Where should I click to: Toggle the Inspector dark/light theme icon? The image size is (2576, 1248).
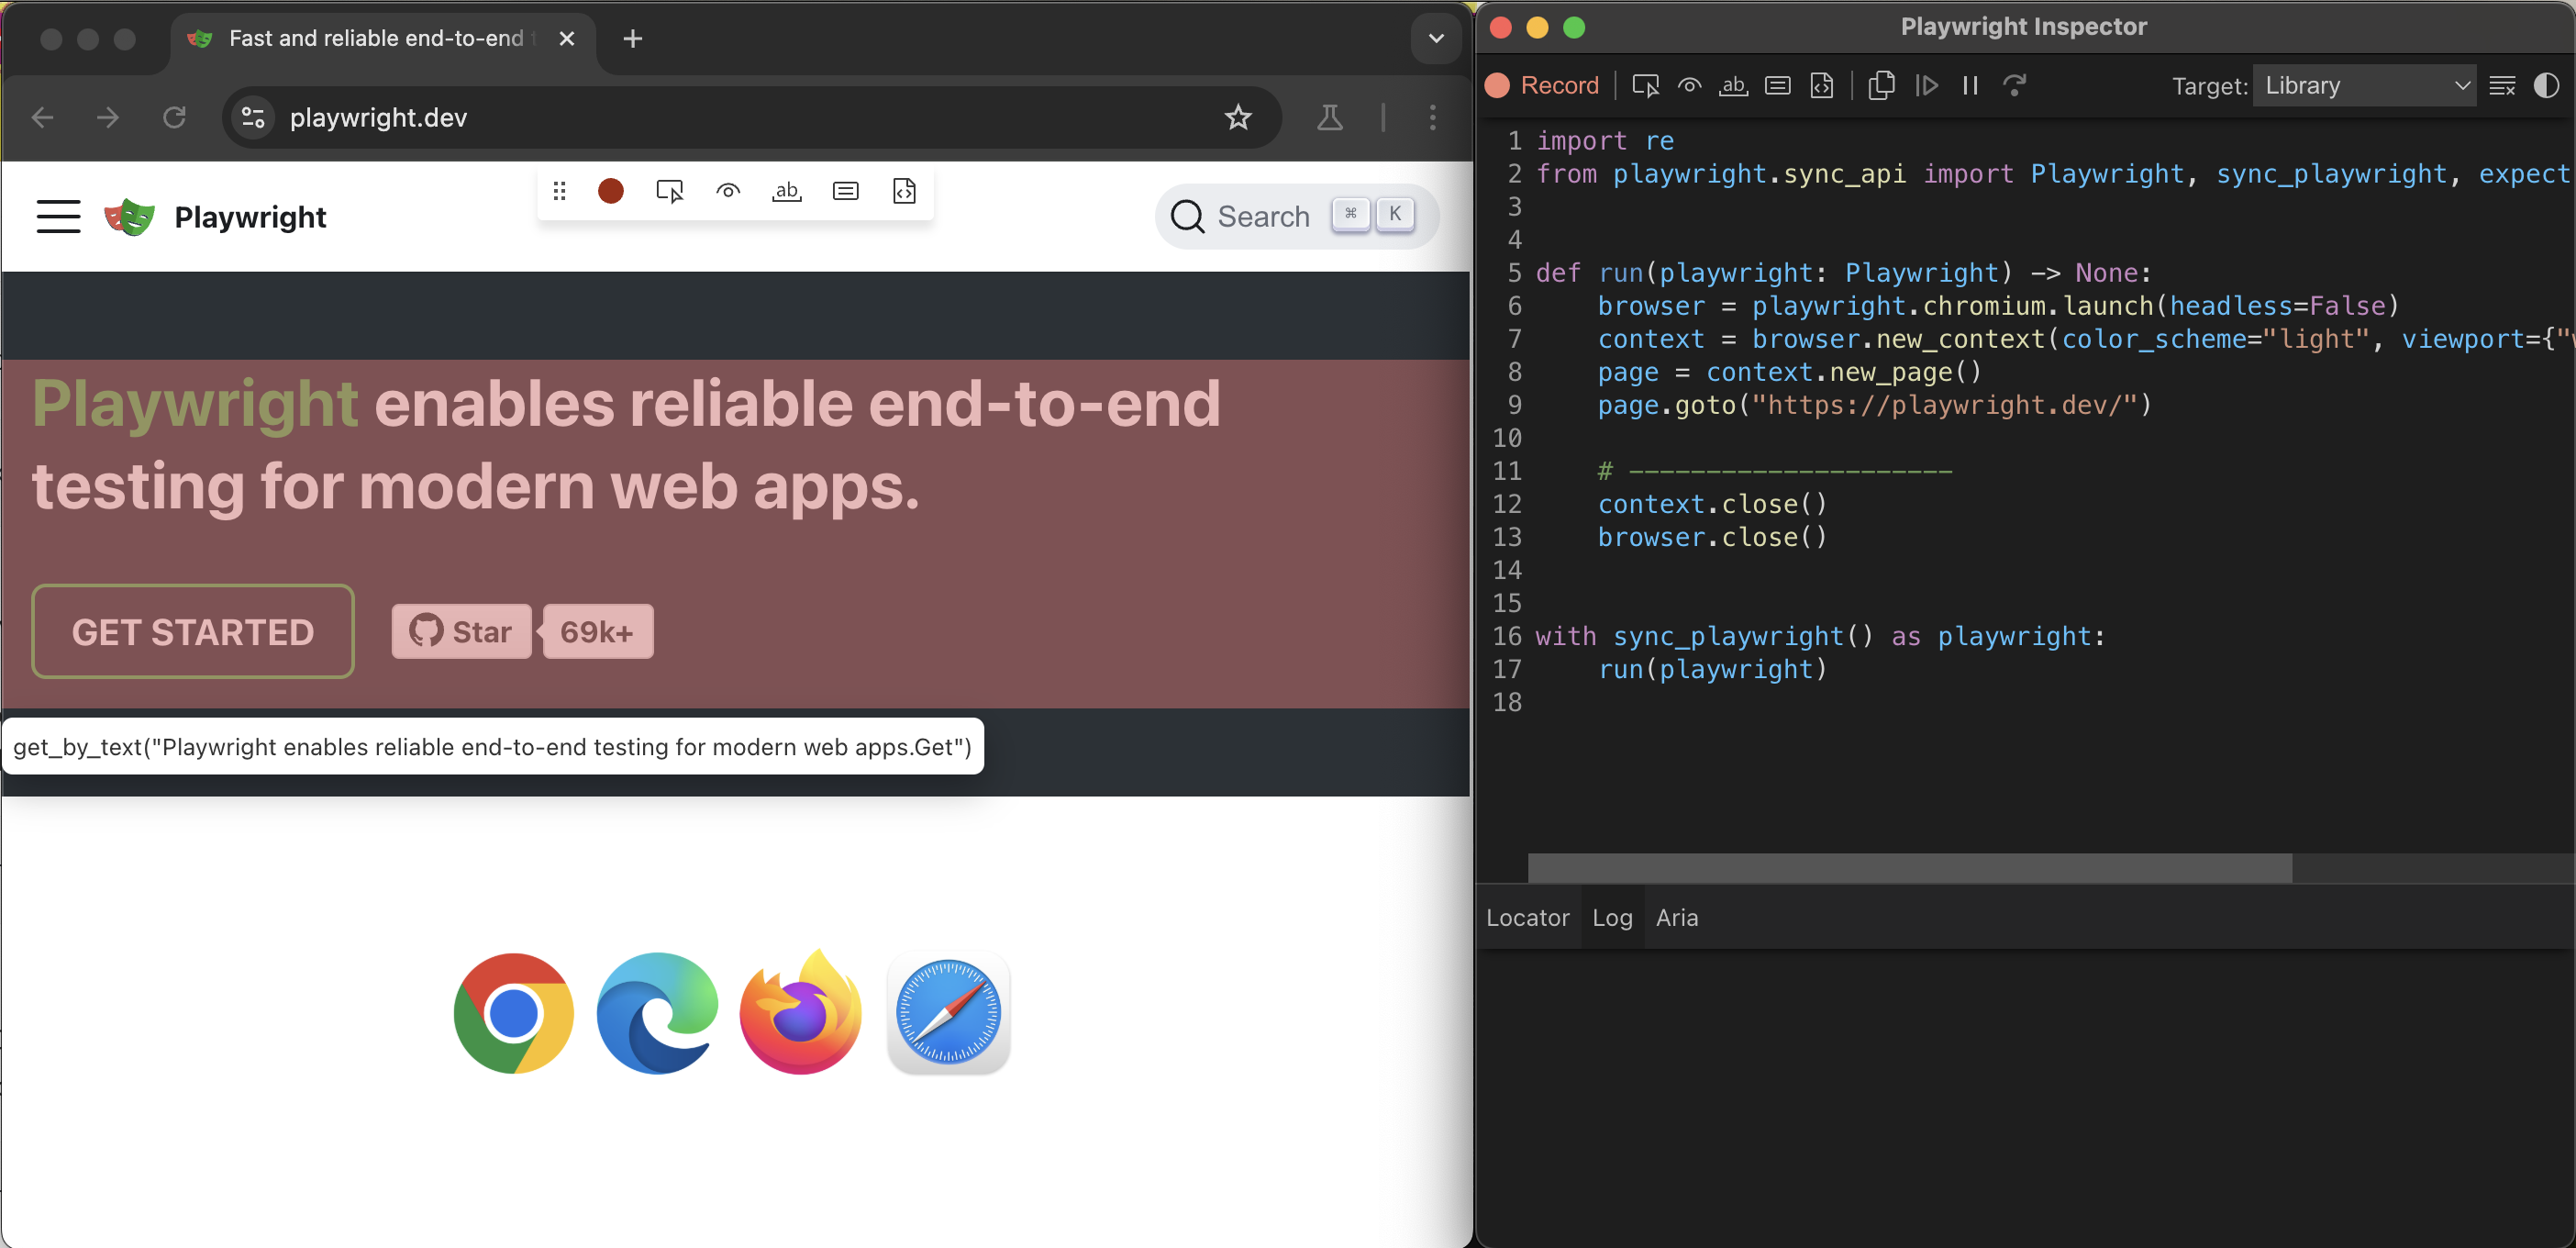point(2546,86)
